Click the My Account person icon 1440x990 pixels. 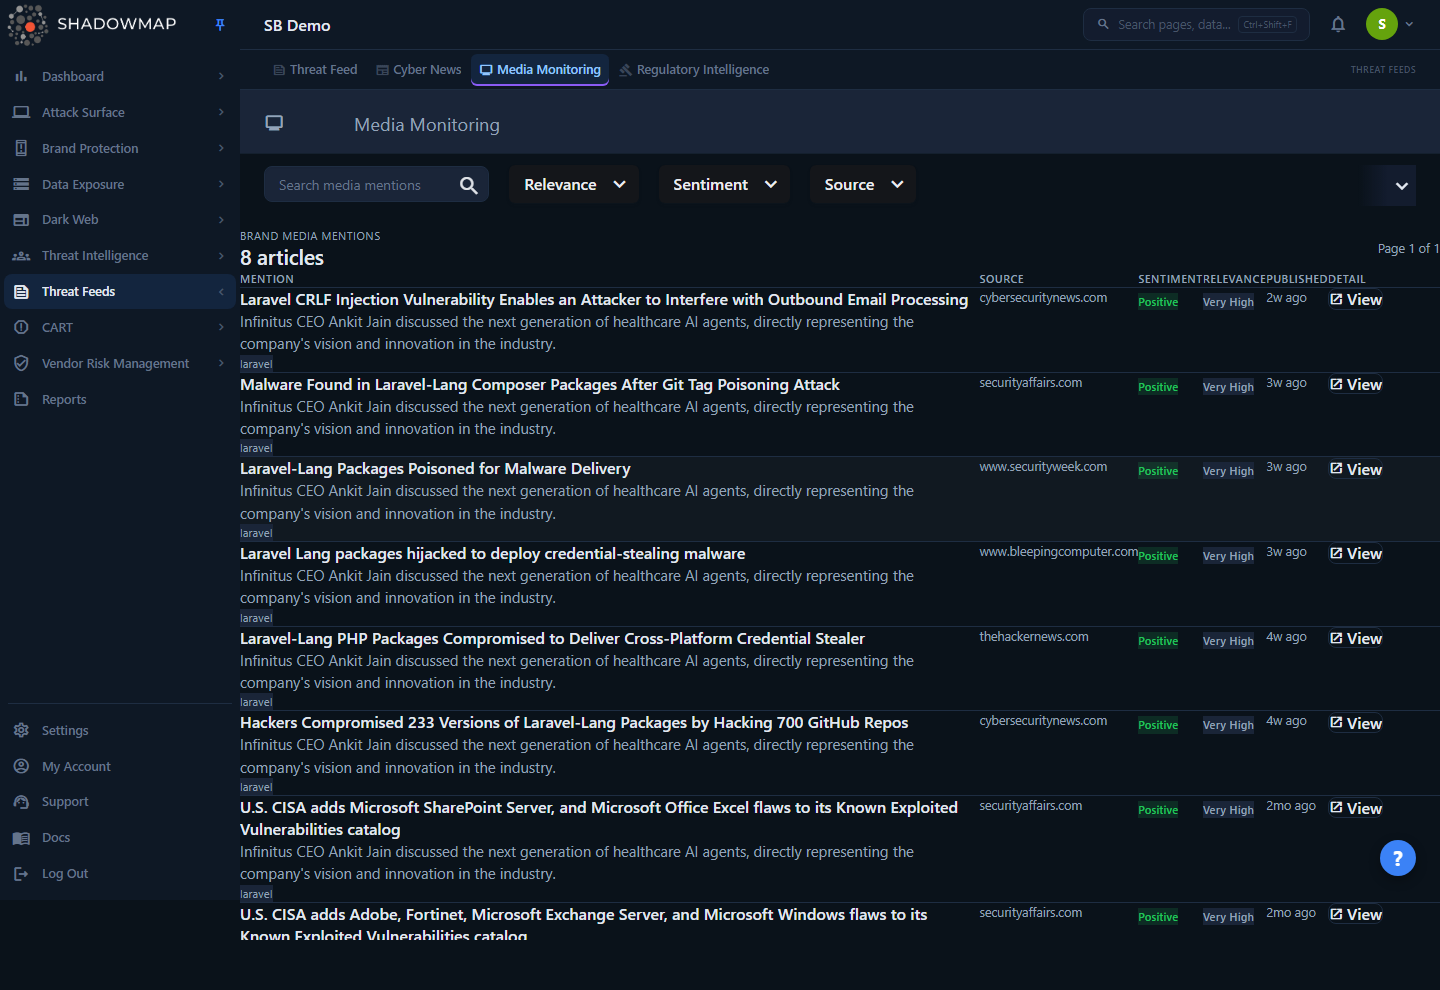click(x=21, y=766)
